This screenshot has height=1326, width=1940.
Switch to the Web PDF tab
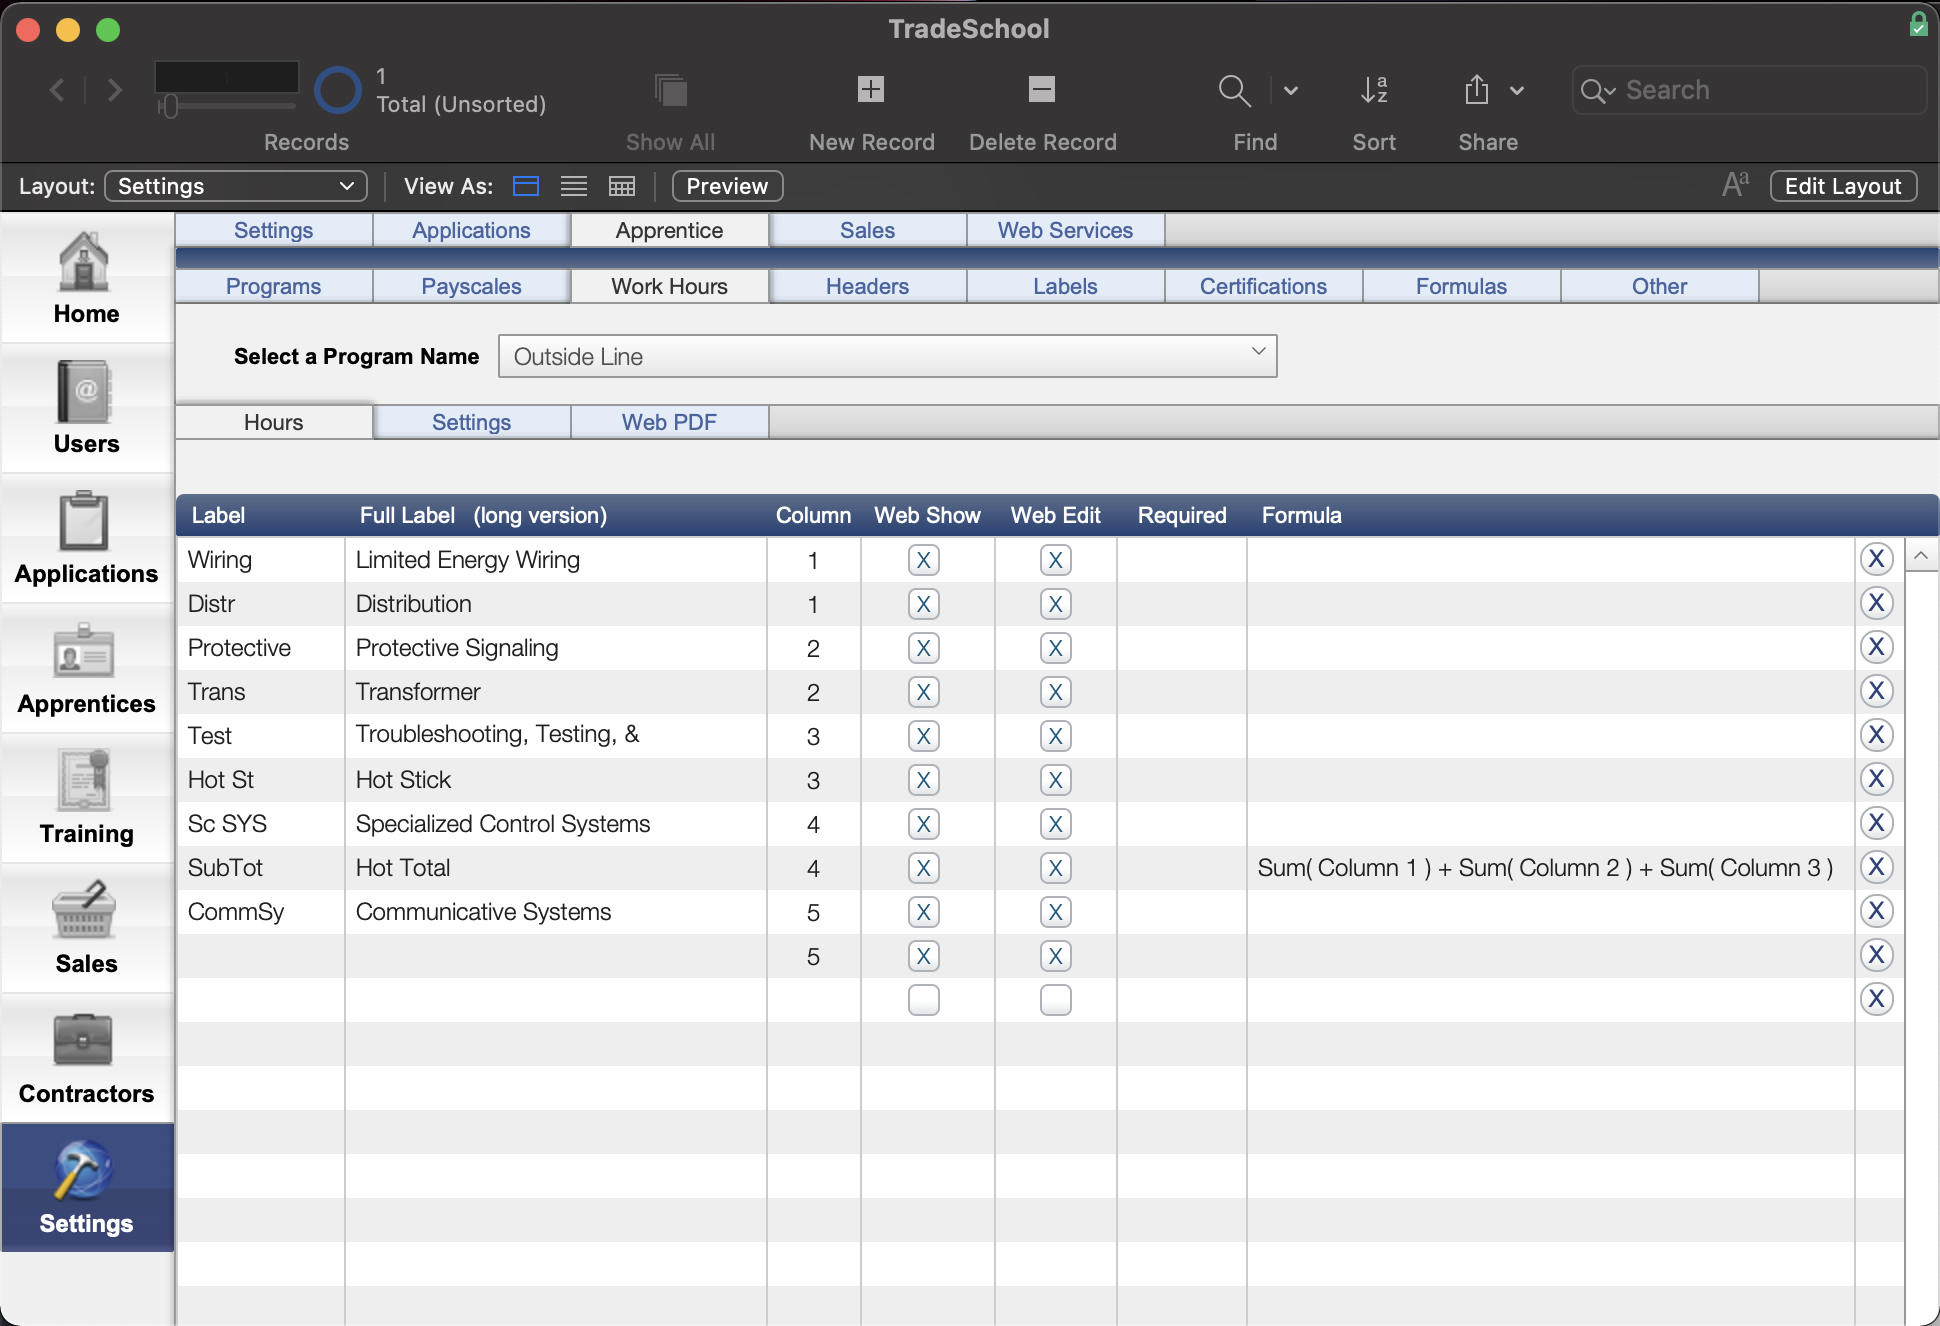point(669,422)
